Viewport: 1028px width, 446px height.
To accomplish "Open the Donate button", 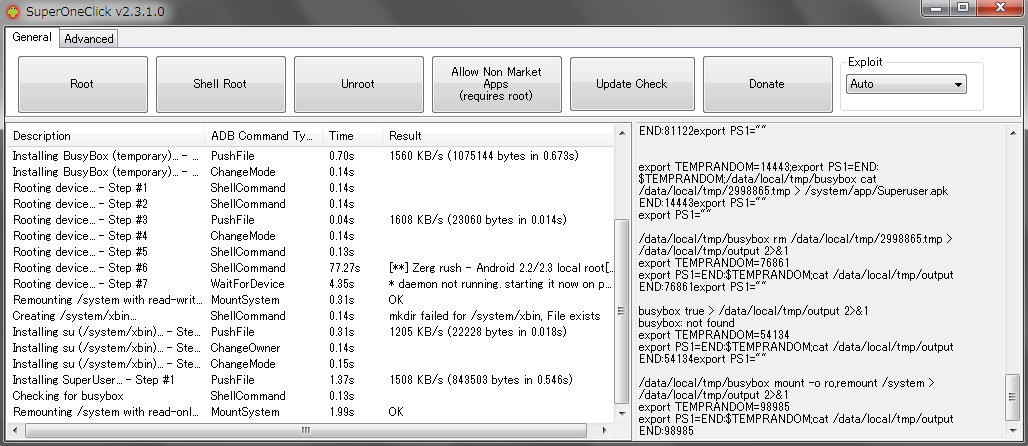I will 767,84.
